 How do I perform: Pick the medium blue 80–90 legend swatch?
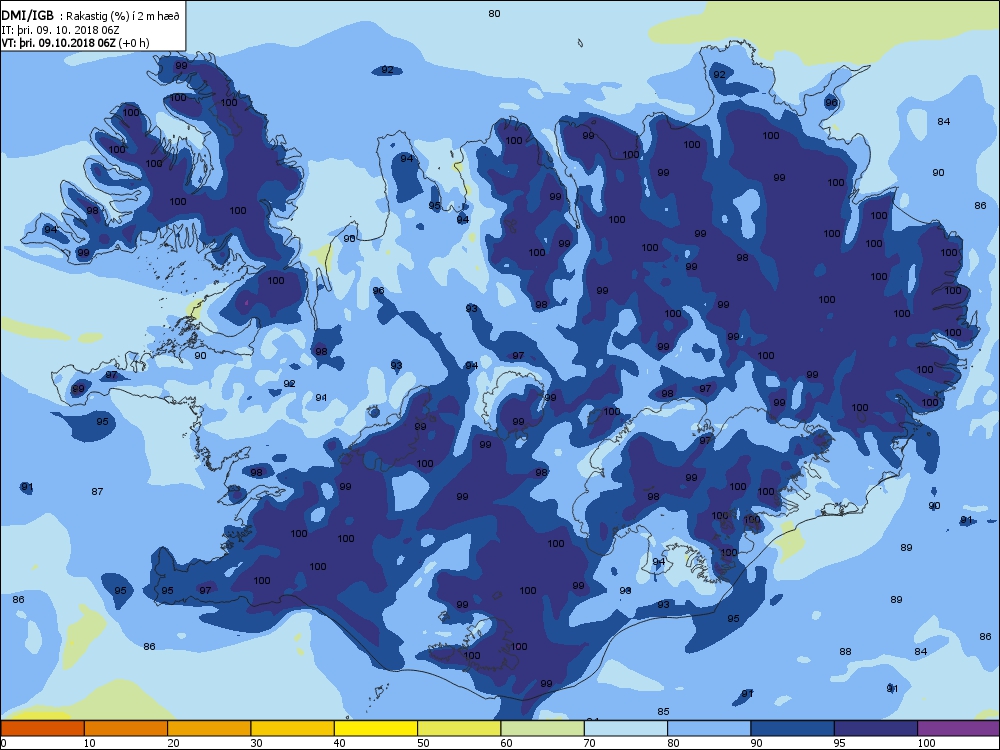pos(709,728)
